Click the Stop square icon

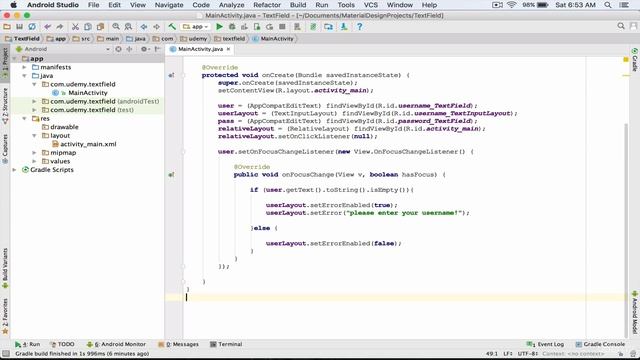(282, 27)
